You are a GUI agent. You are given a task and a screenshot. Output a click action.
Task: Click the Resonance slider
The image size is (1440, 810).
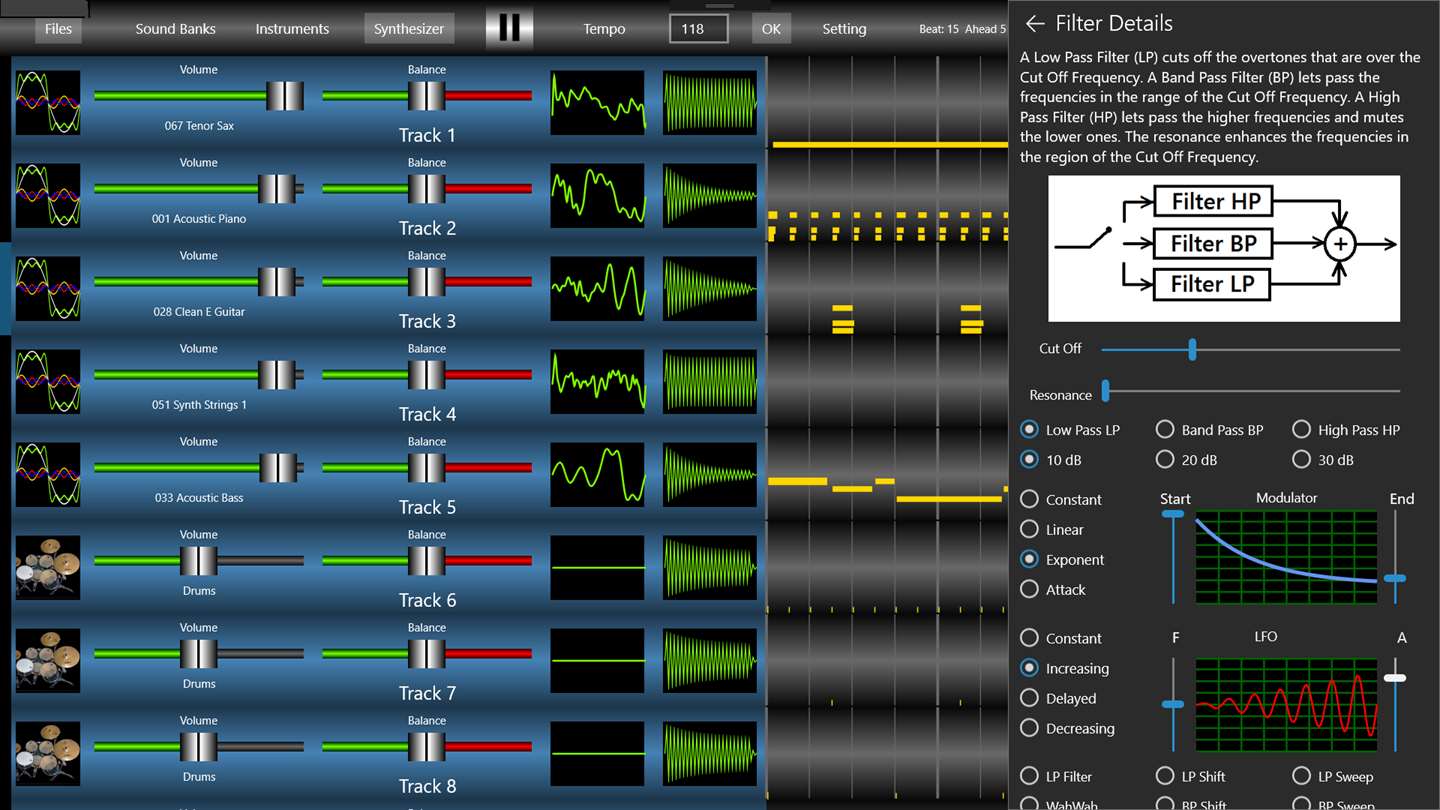[1250, 391]
